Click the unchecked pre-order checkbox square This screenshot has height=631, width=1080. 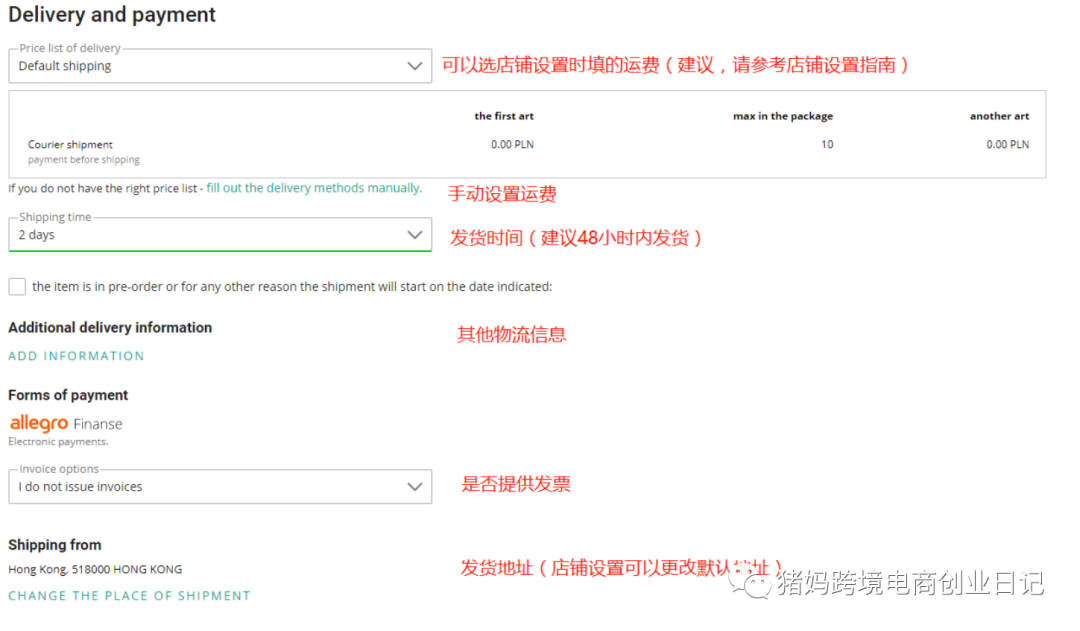point(17,286)
